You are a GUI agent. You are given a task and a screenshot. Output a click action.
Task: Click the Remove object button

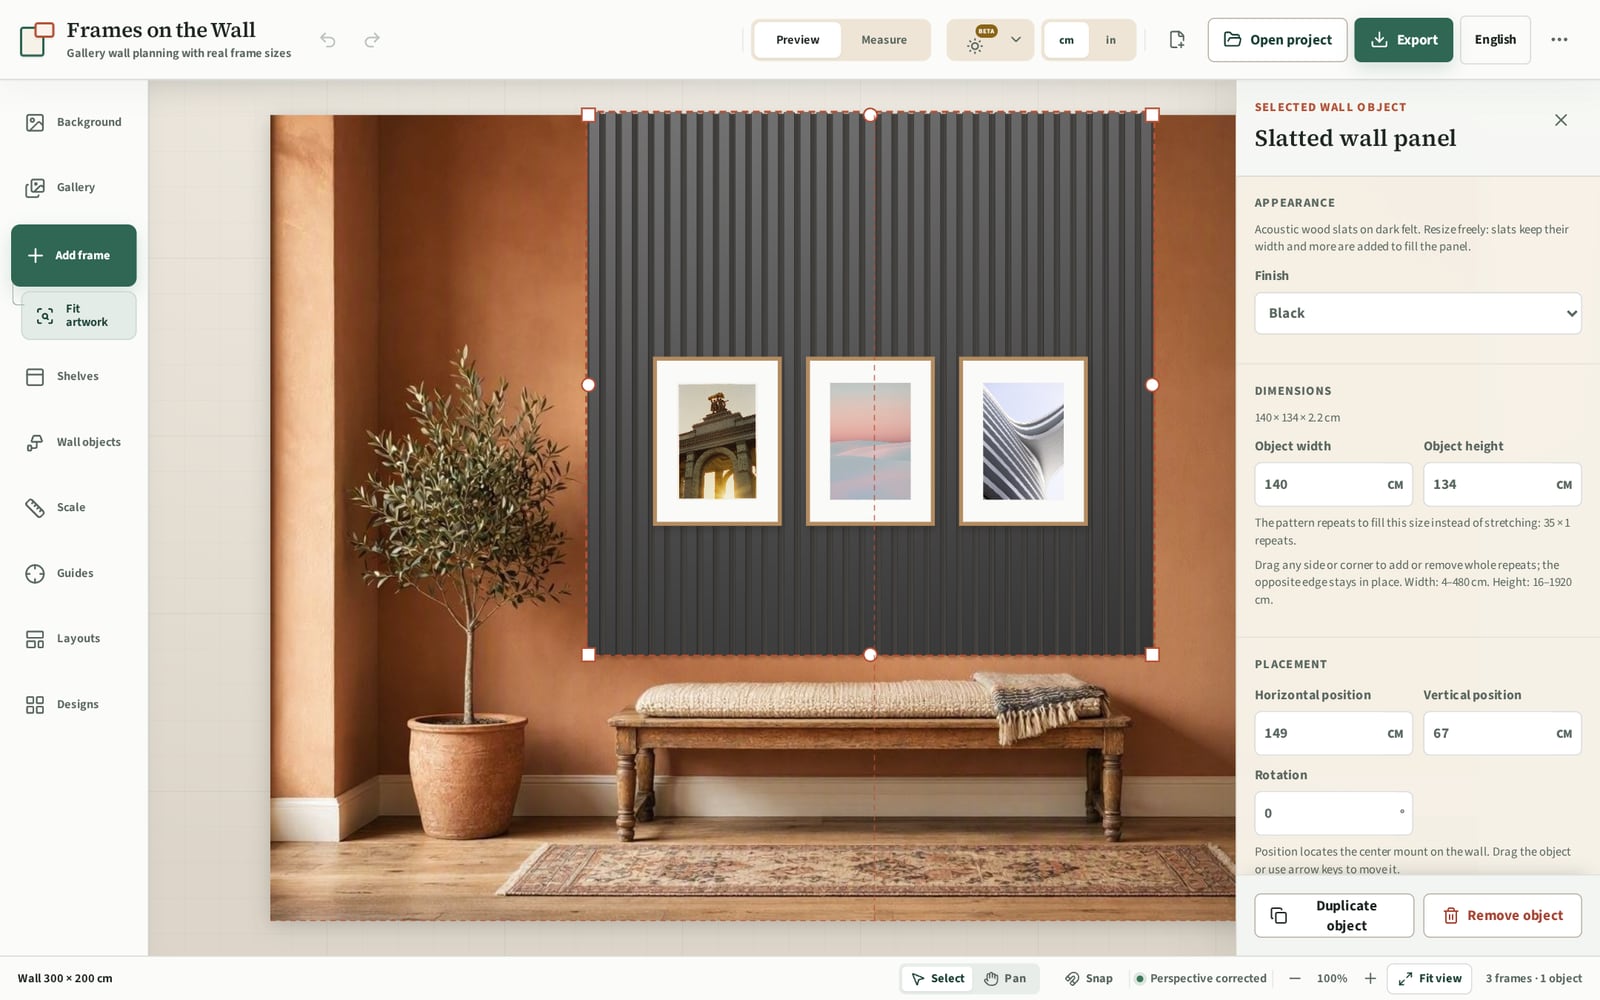(1502, 916)
